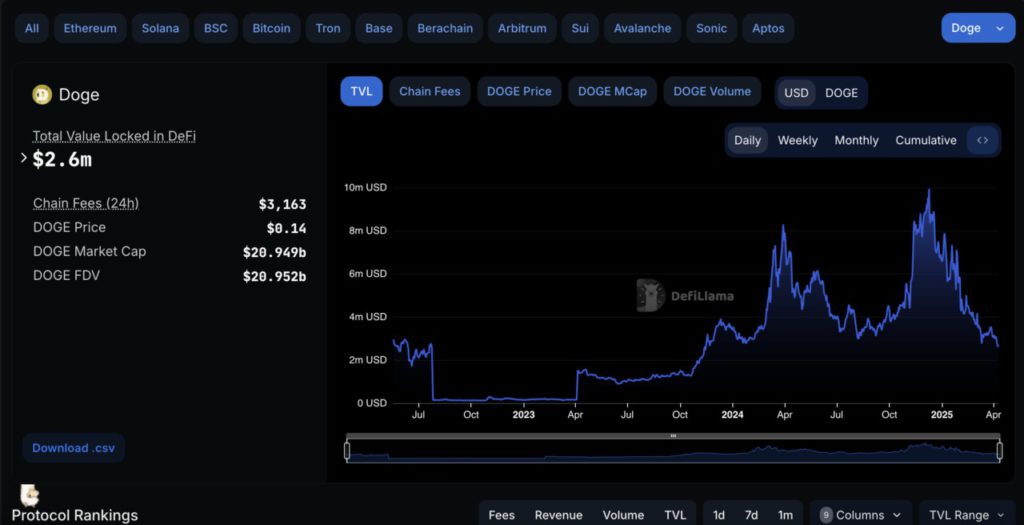The height and width of the screenshot is (525, 1024).
Task: Click the $2.6m TVL value
Action: point(62,159)
